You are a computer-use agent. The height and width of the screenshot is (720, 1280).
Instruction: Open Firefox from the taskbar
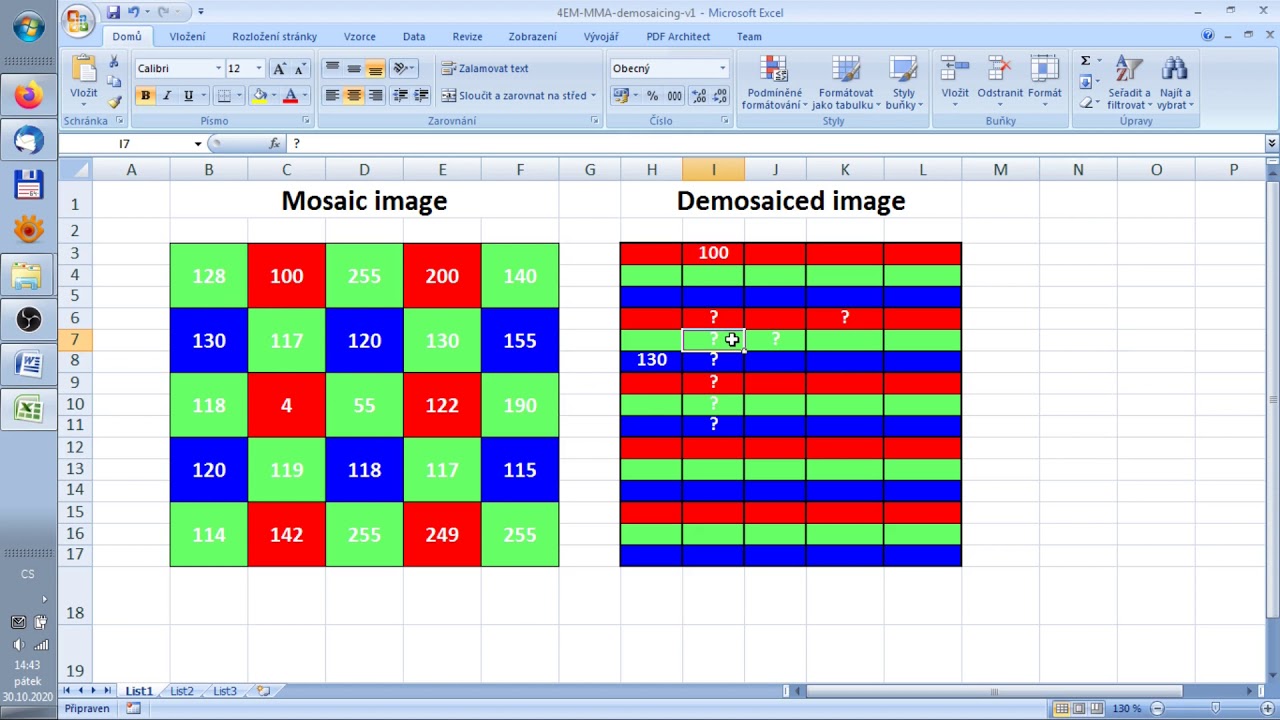pyautogui.click(x=28, y=96)
